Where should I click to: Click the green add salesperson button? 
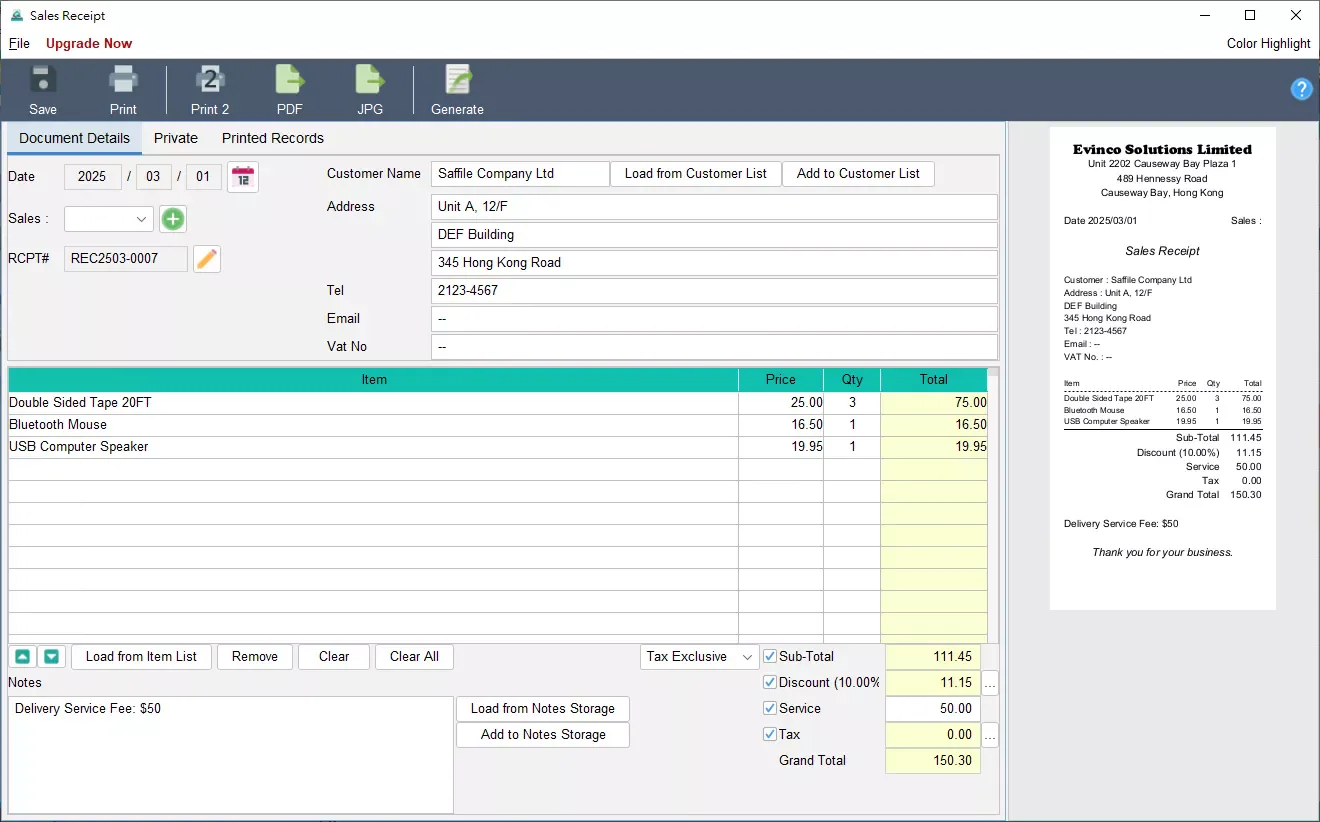(x=173, y=219)
